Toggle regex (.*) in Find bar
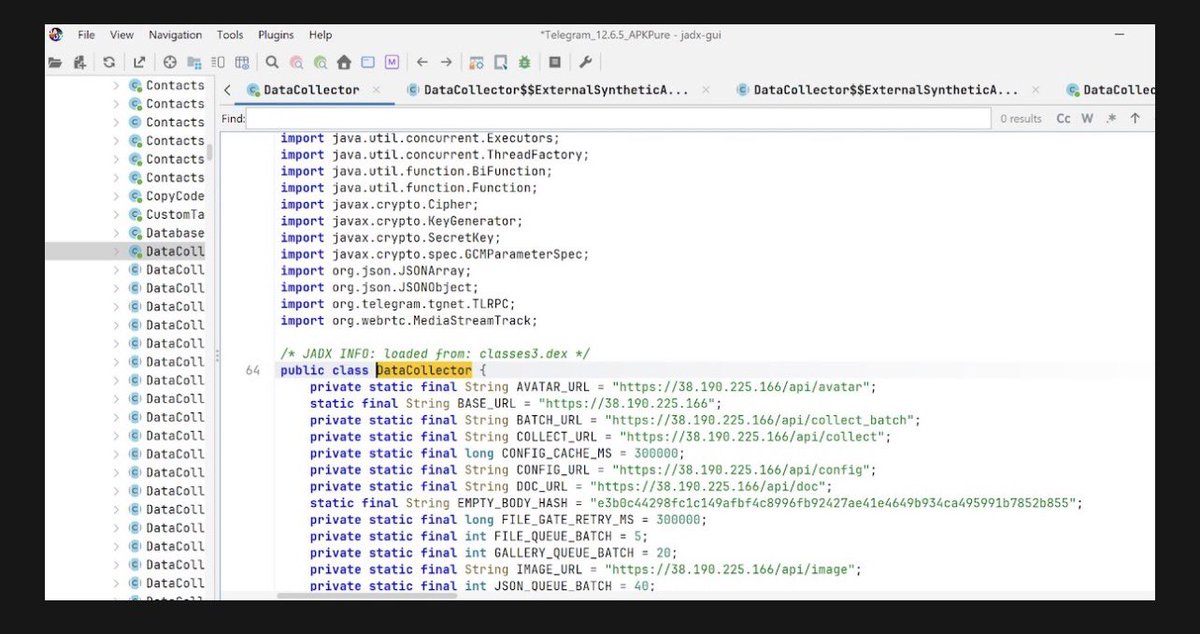The image size is (1200, 634). point(1111,118)
